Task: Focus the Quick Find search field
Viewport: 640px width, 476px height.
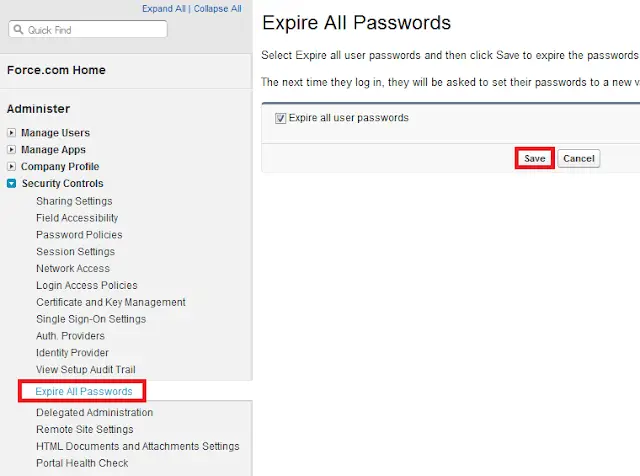Action: point(88,29)
